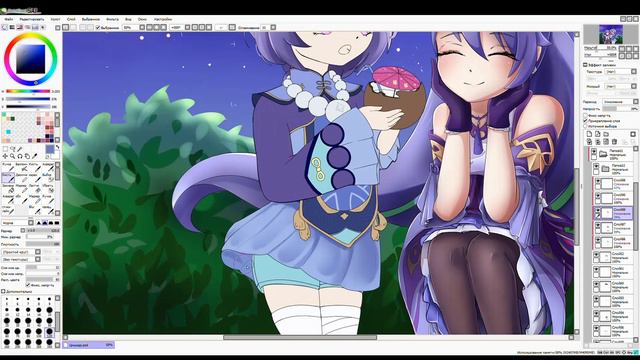This screenshot has height=360, width=640.
Task: Open the layer blending Режим dropdown
Action: (x=620, y=102)
